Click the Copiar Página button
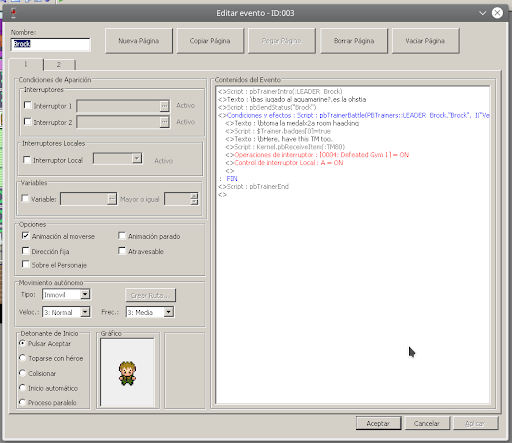The height and width of the screenshot is (443, 512). [210, 41]
